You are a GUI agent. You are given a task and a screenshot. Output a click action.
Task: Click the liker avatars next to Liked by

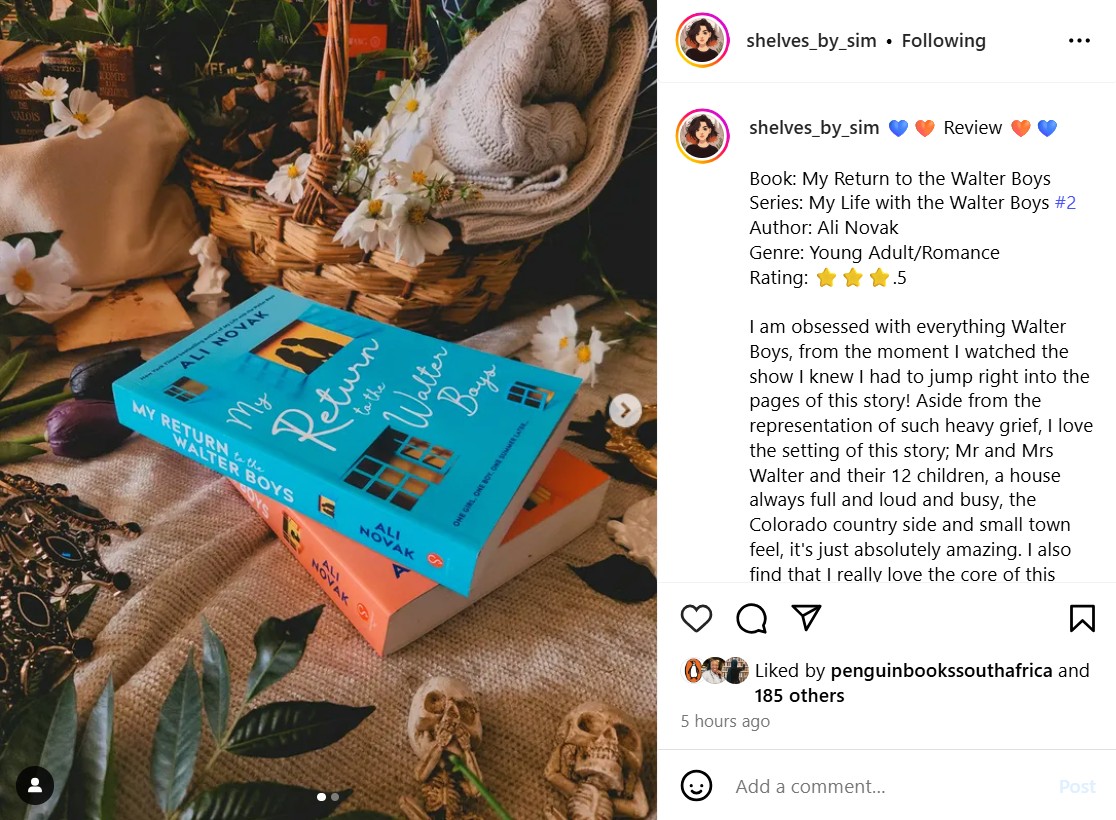tap(715, 671)
